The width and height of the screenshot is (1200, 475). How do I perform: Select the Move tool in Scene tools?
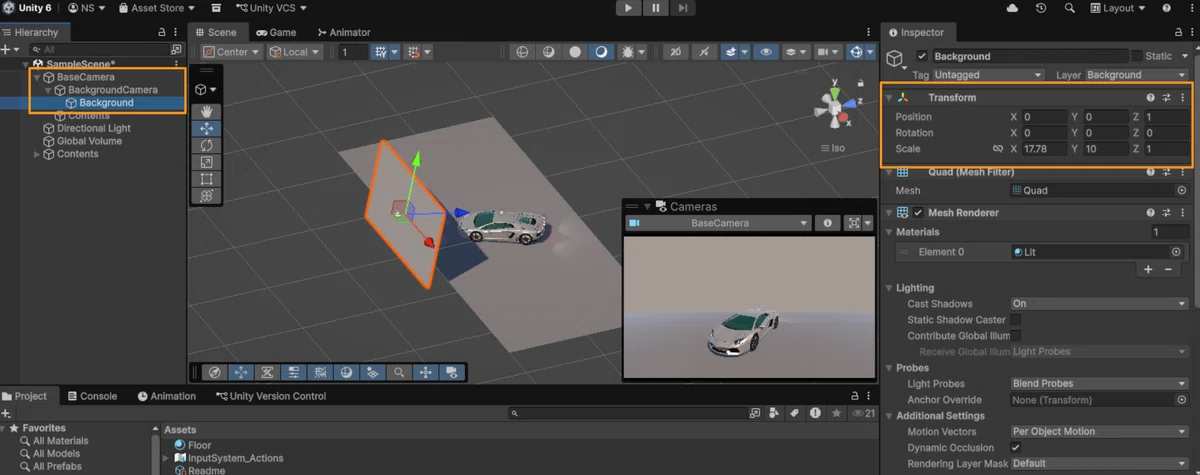tap(206, 129)
